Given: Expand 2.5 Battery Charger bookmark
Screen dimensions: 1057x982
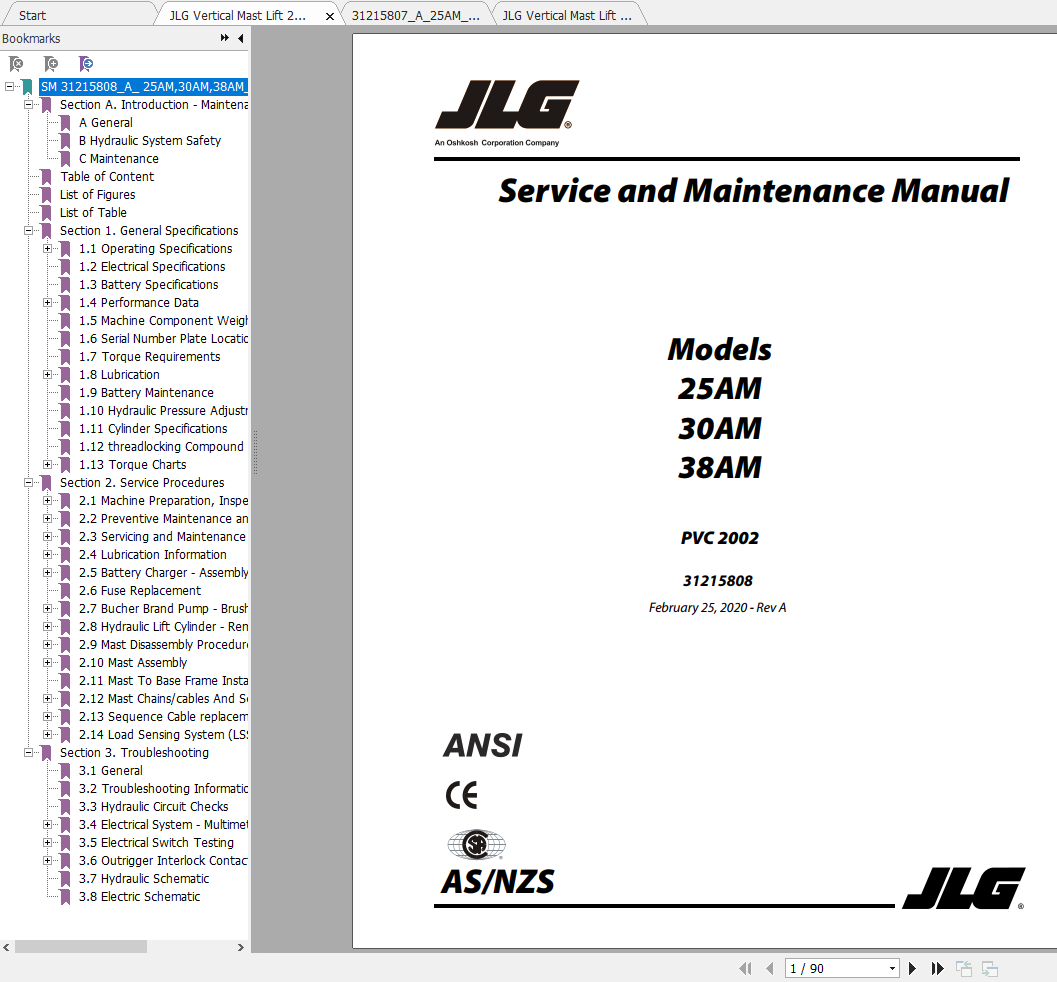Looking at the screenshot, I should pos(47,572).
